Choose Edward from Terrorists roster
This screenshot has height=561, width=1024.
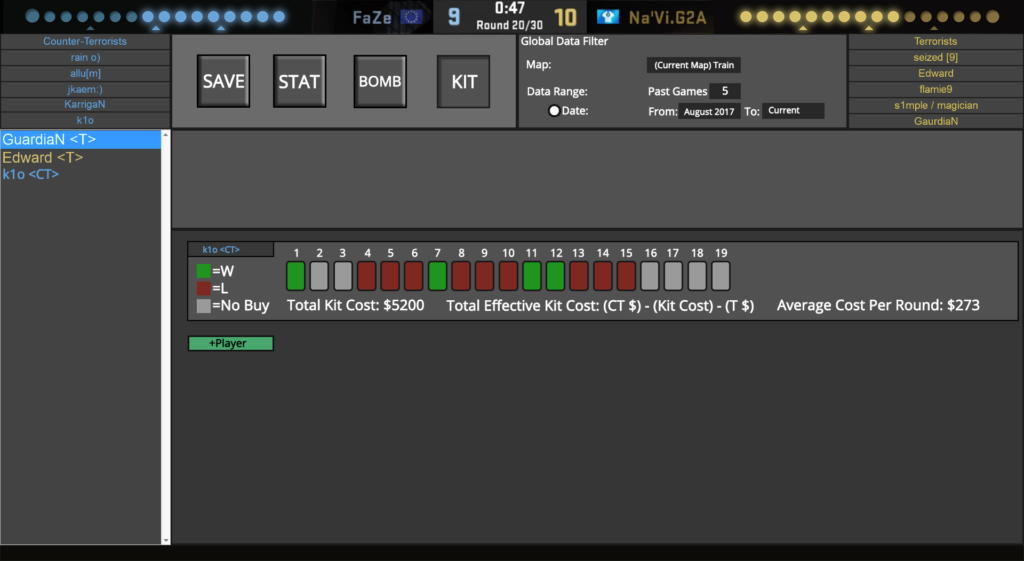(x=935, y=73)
